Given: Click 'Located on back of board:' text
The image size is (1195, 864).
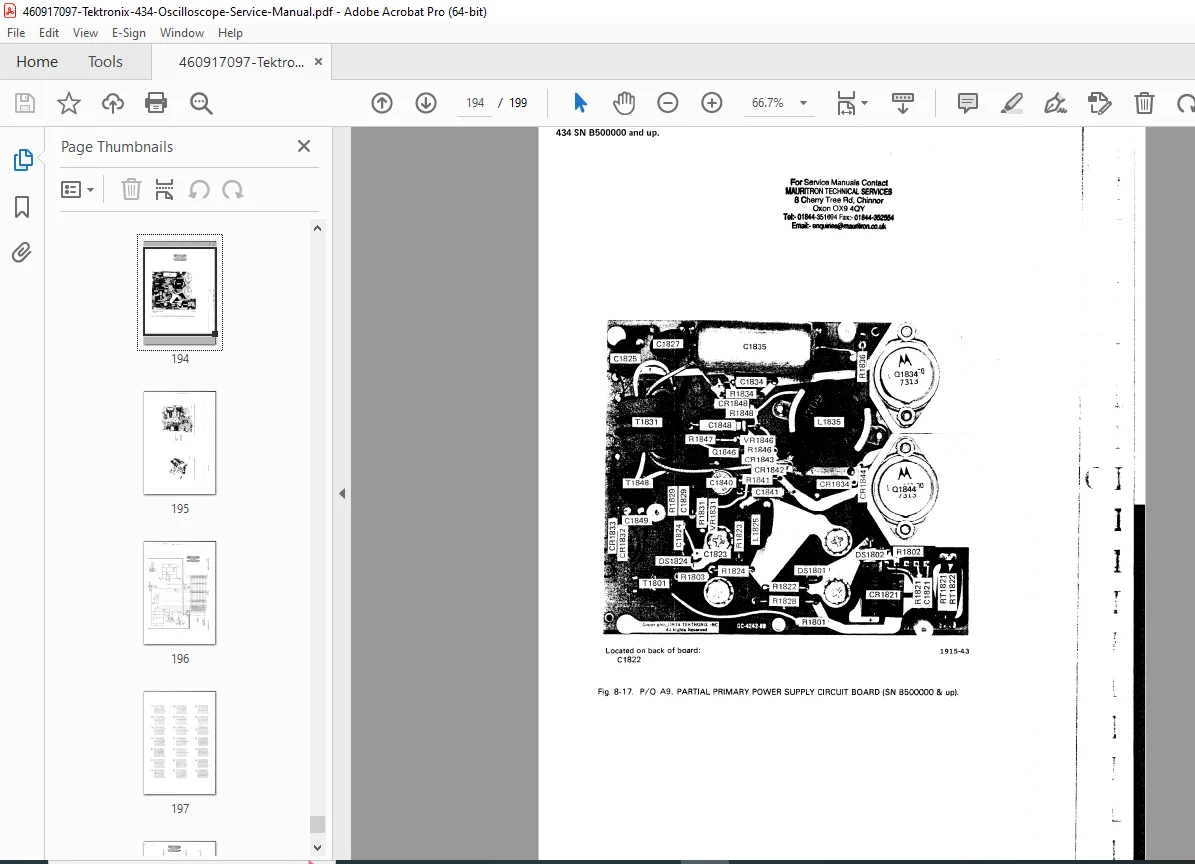Looking at the screenshot, I should 653,651.
